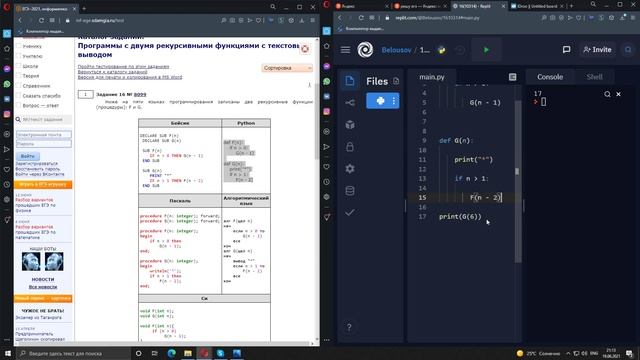Go back in the left browser window
Image resolution: width=640 pixels, height=360 pixels.
pyautogui.click(x=20, y=20)
